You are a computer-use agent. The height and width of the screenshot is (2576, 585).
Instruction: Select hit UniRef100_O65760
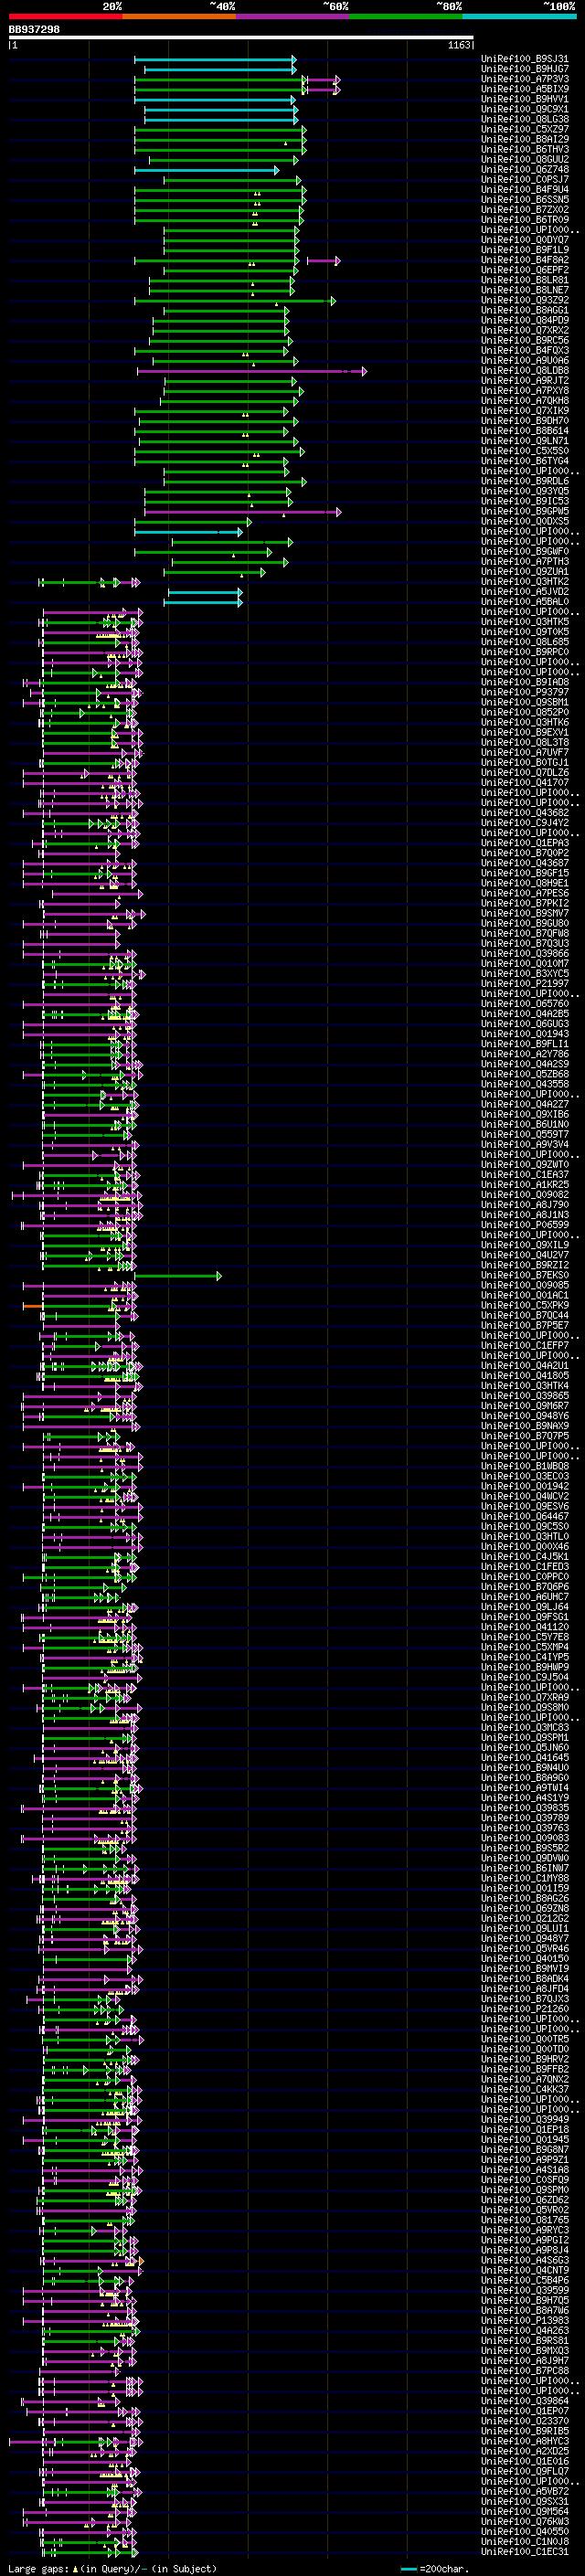pyautogui.click(x=525, y=1004)
